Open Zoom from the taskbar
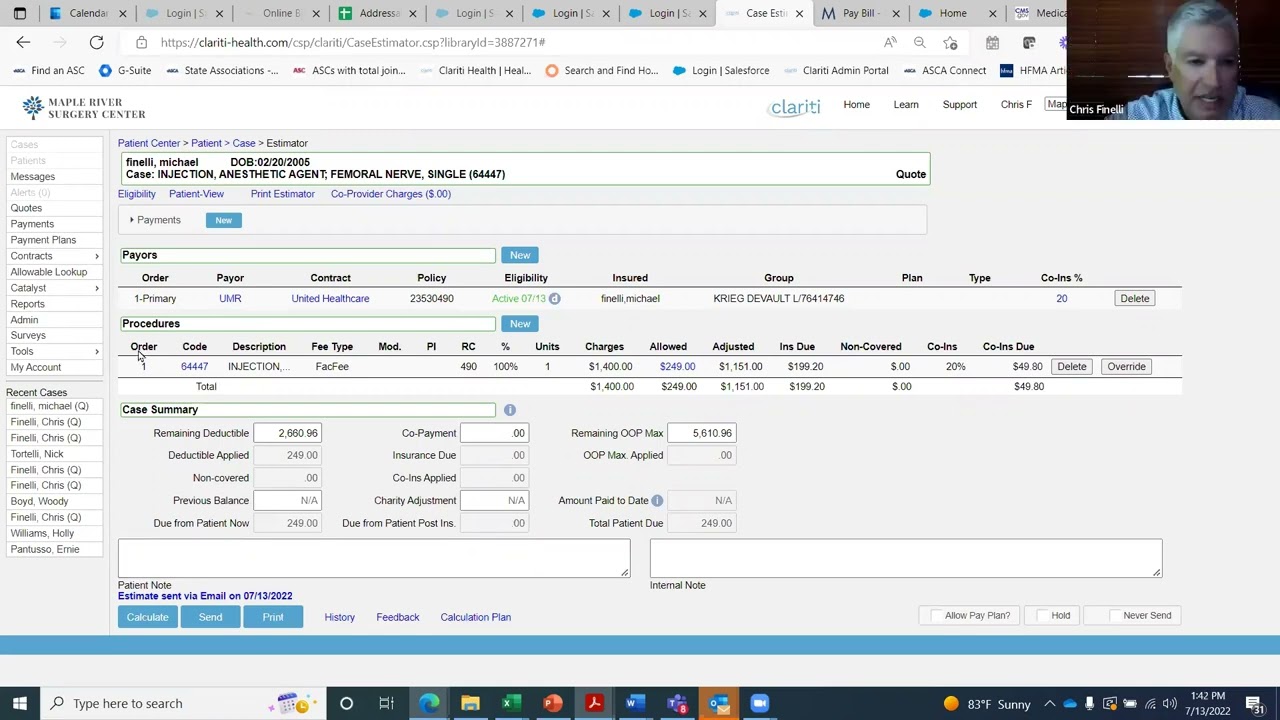The width and height of the screenshot is (1280, 720). [x=760, y=703]
